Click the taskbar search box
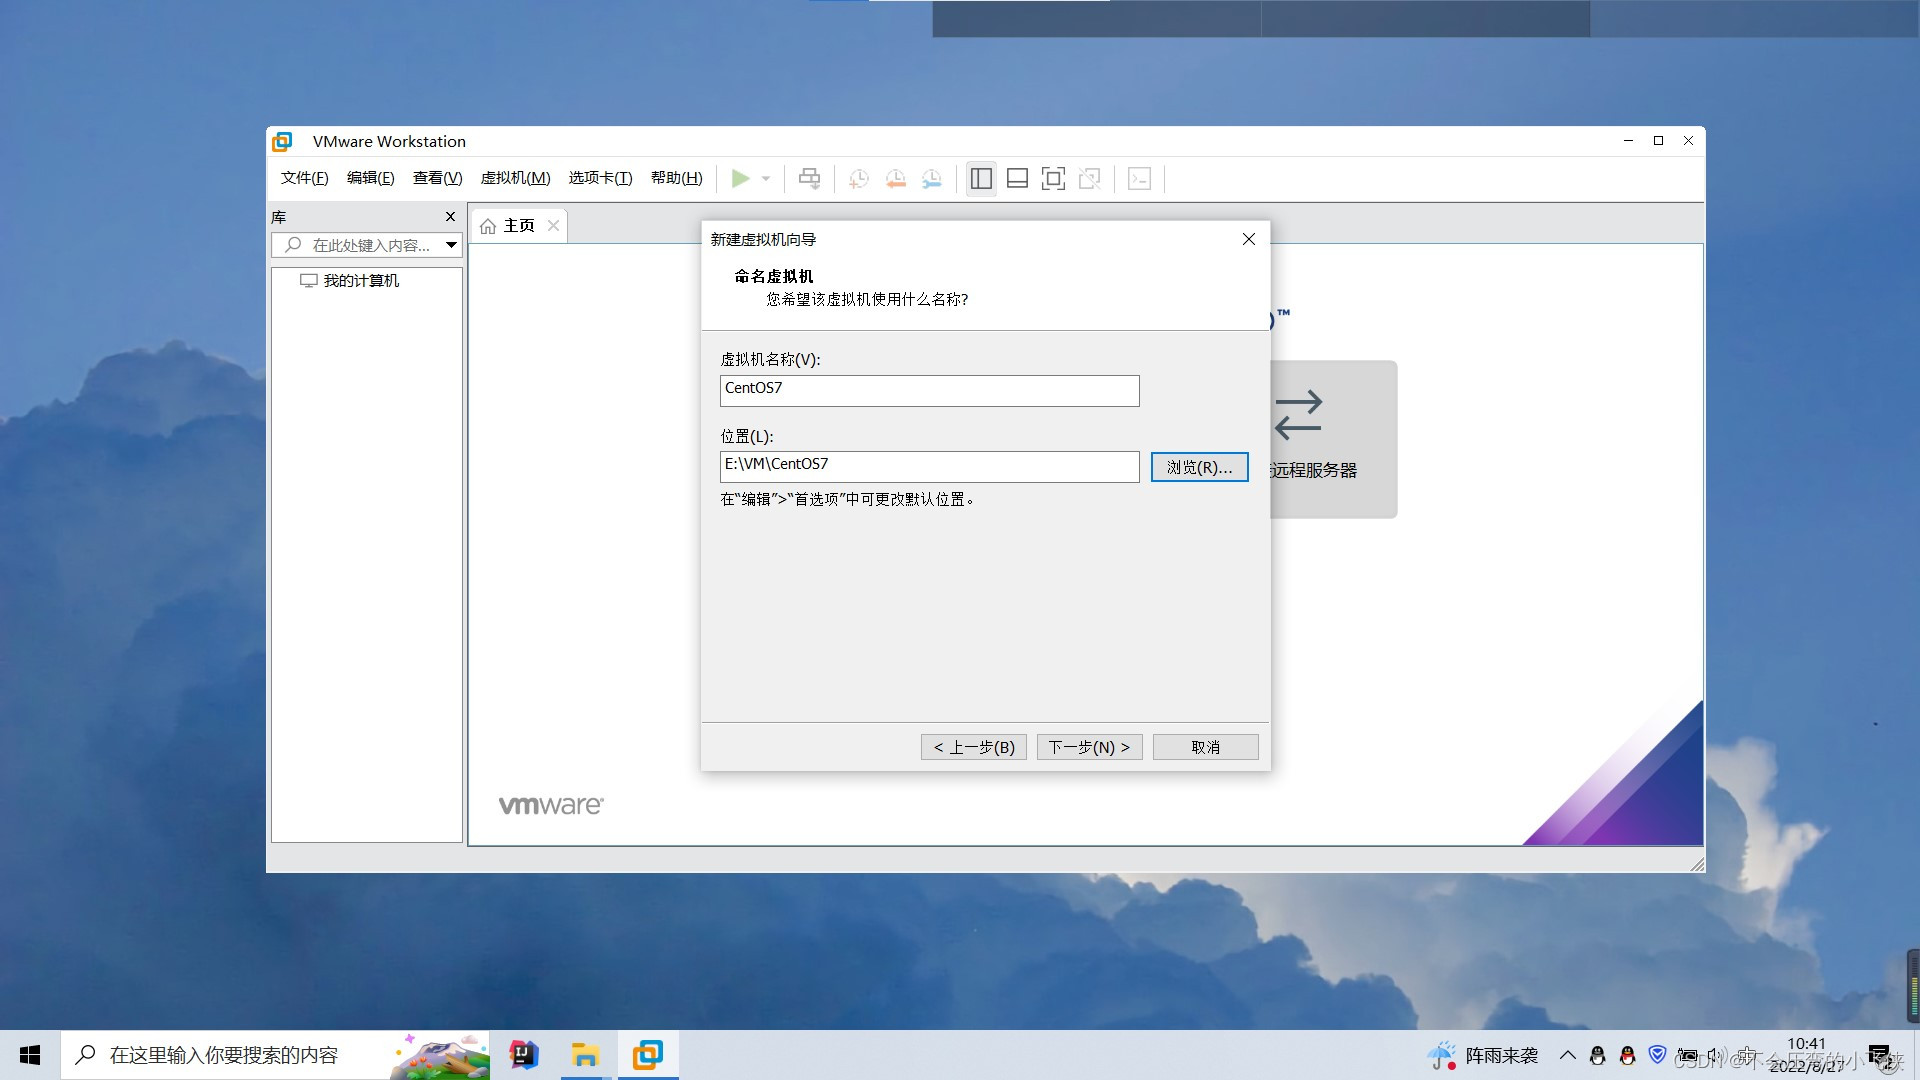 coord(275,1055)
